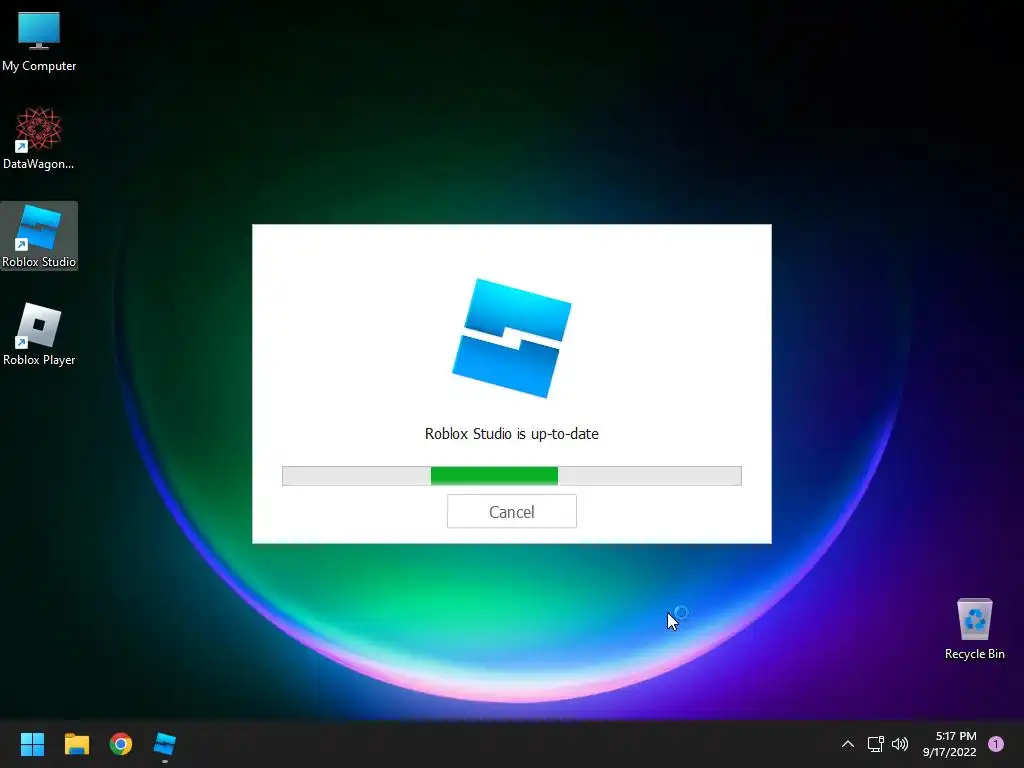
Task: Click the Roblox Studio logo in the dialog
Action: pos(511,338)
